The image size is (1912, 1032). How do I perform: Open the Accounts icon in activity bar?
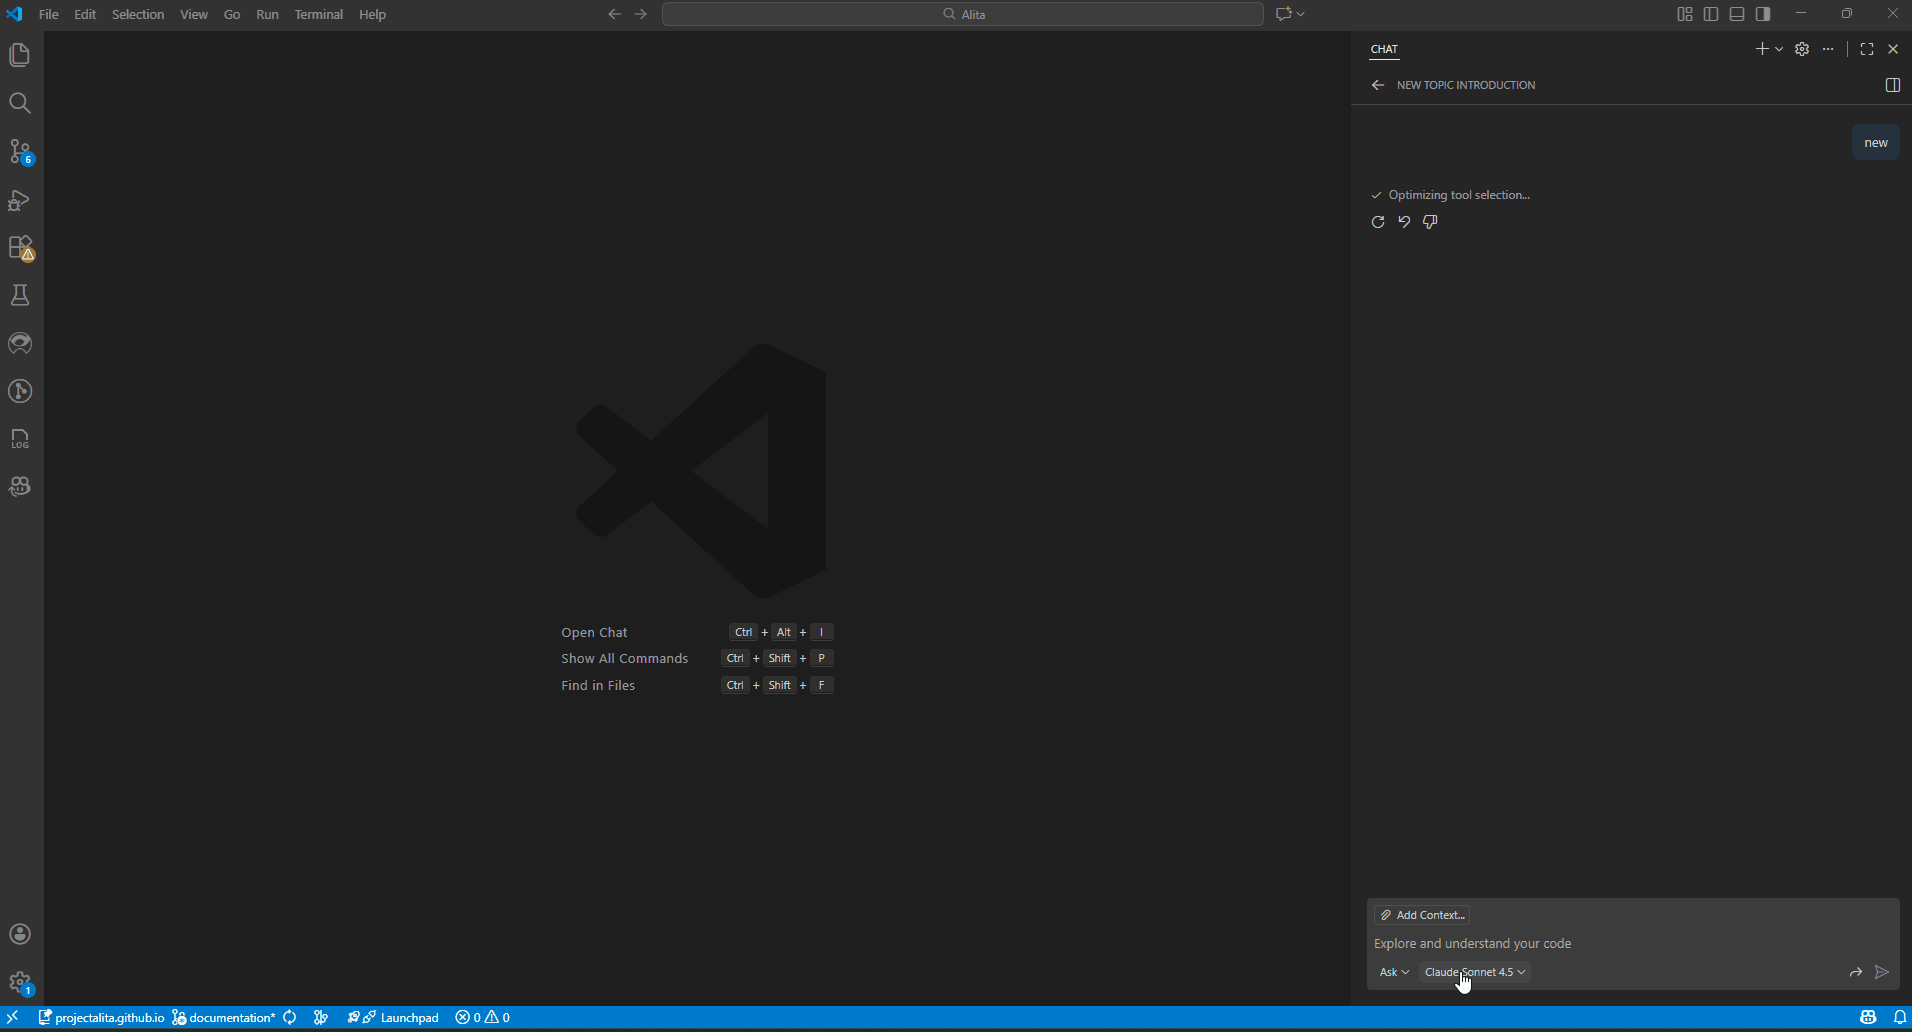coord(19,934)
